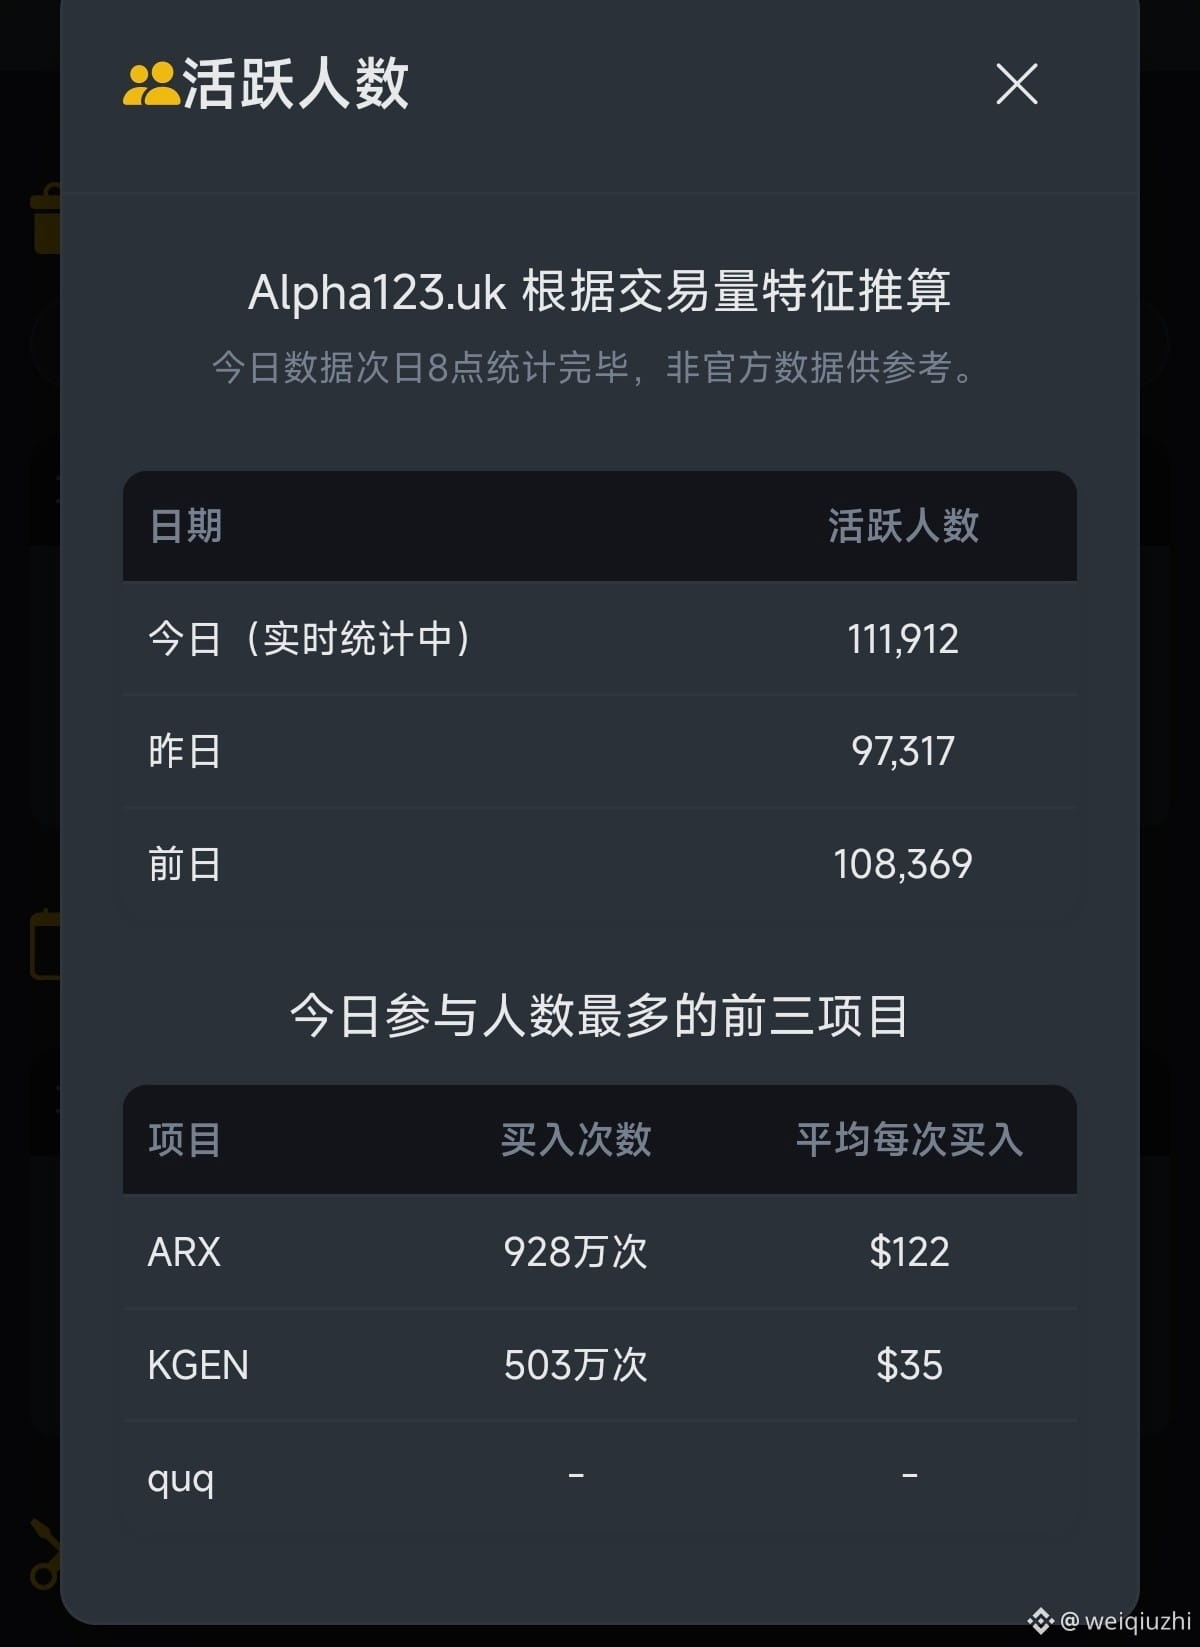Select the 活跃人数 column header
This screenshot has height=1647, width=1200.
pyautogui.click(x=903, y=526)
